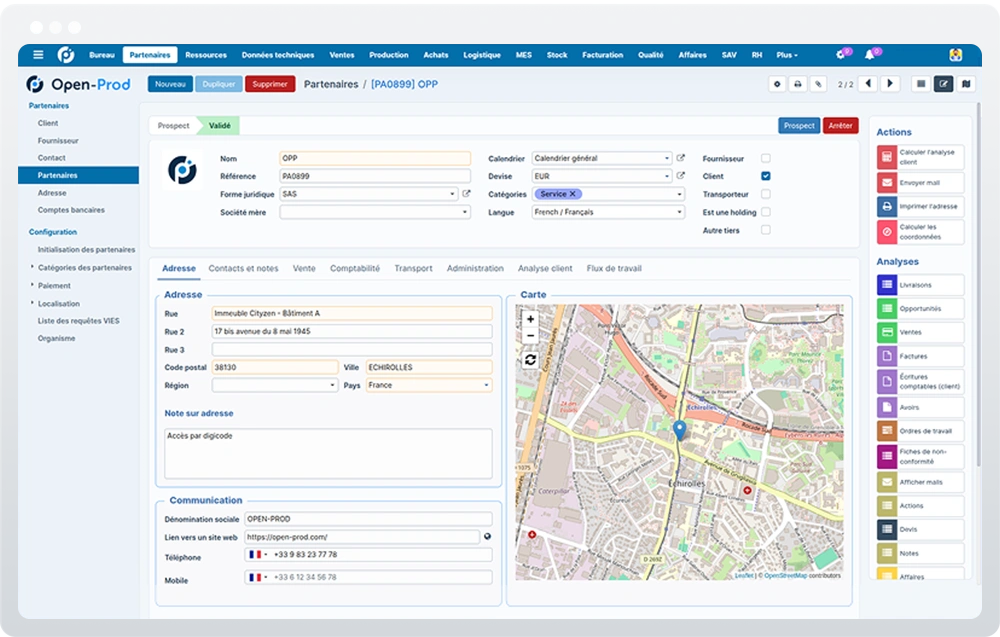Switch to list view icon
The width and height of the screenshot is (1000, 637).
coord(921,84)
